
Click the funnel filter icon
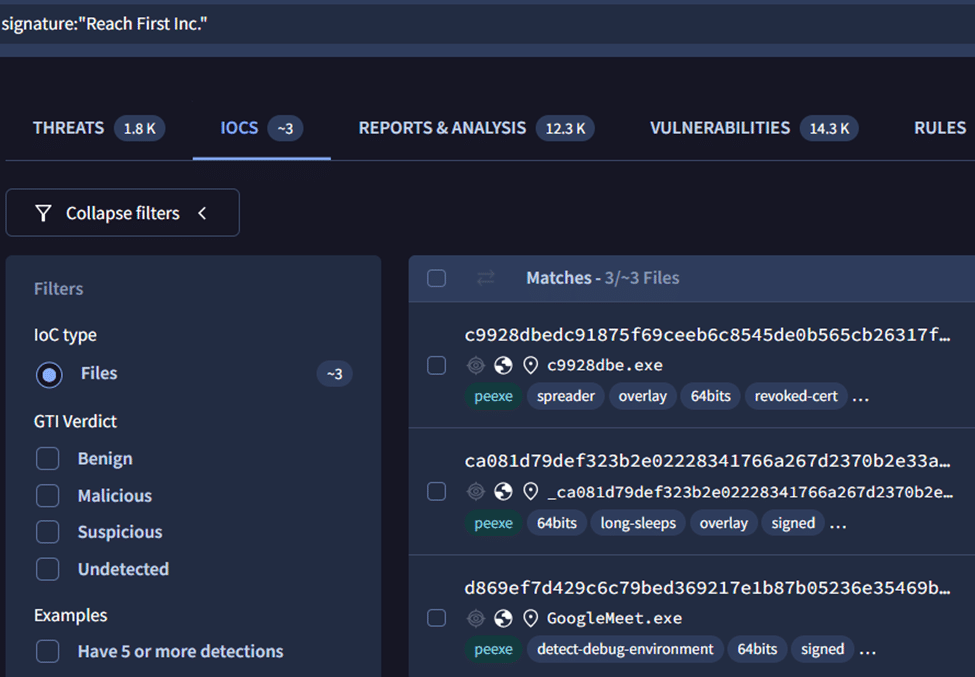43,213
